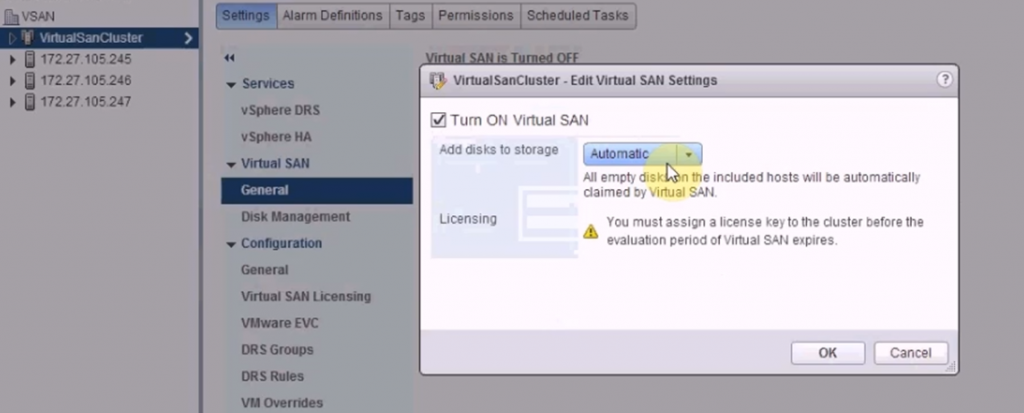Viewport: 1024px width, 413px height.
Task: Click host icon for 172.27.105.246
Action: click(29, 81)
